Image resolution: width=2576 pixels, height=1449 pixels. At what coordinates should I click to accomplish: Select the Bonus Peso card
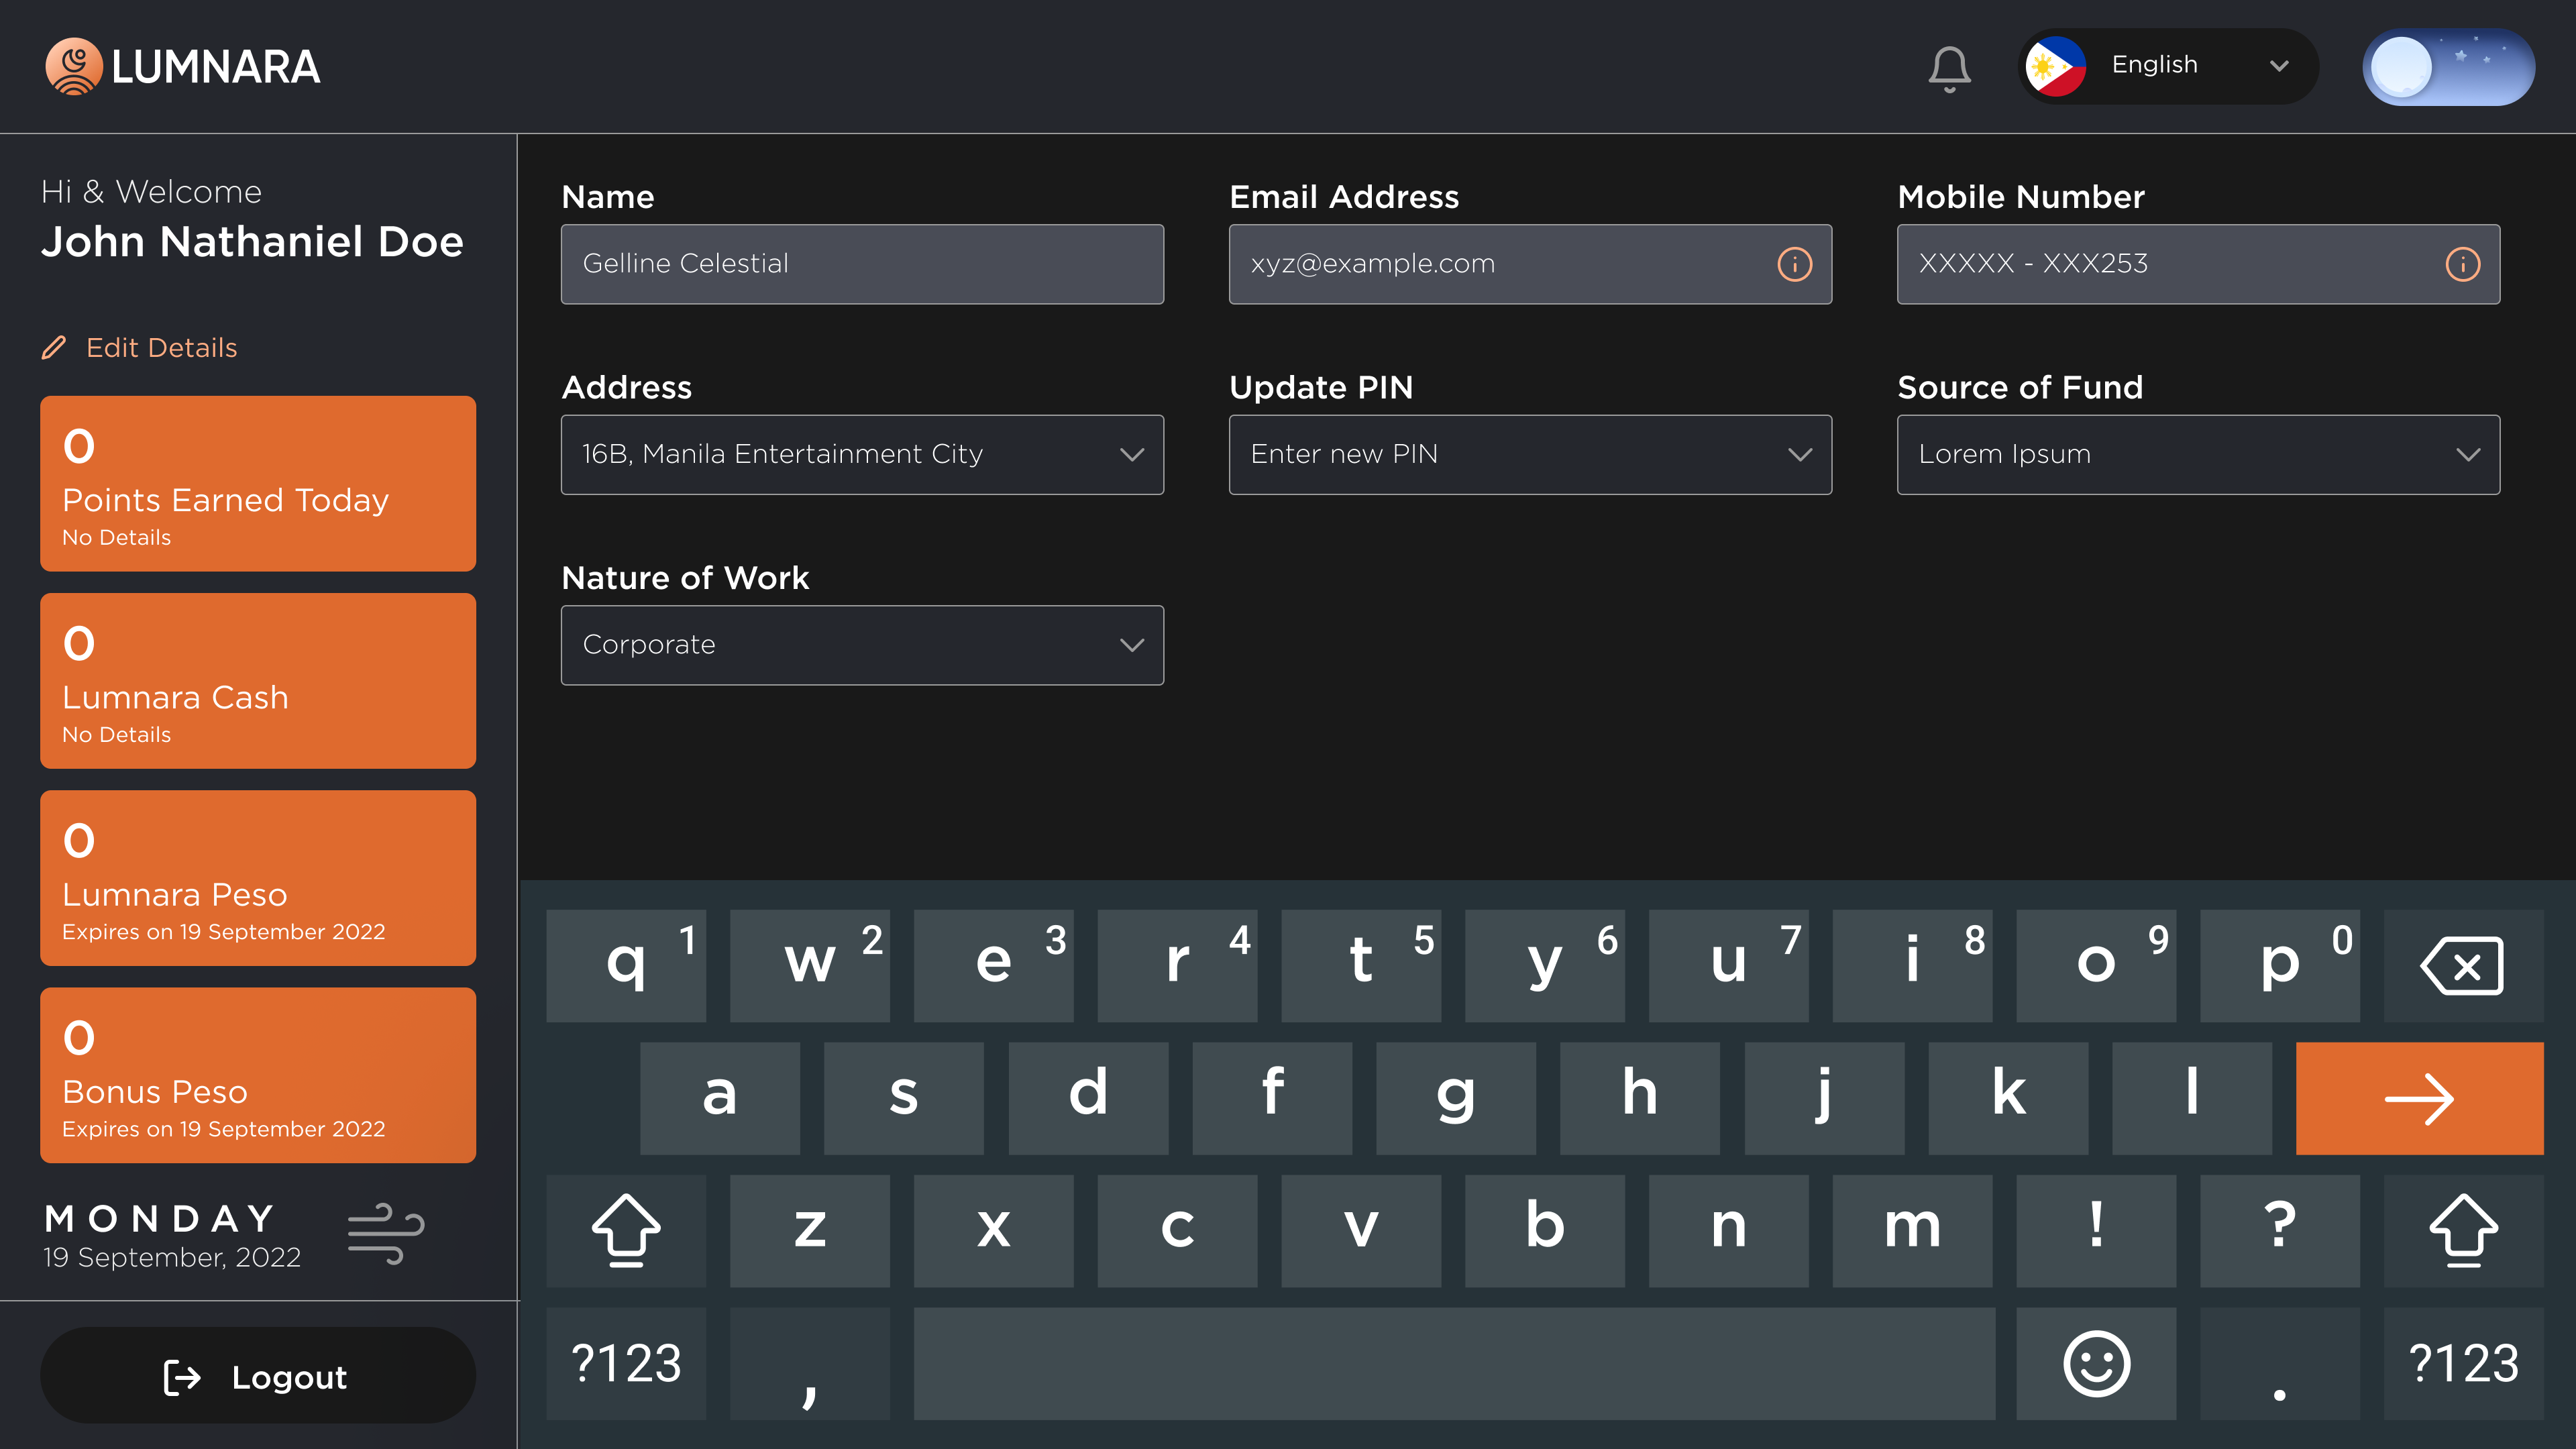point(258,1075)
